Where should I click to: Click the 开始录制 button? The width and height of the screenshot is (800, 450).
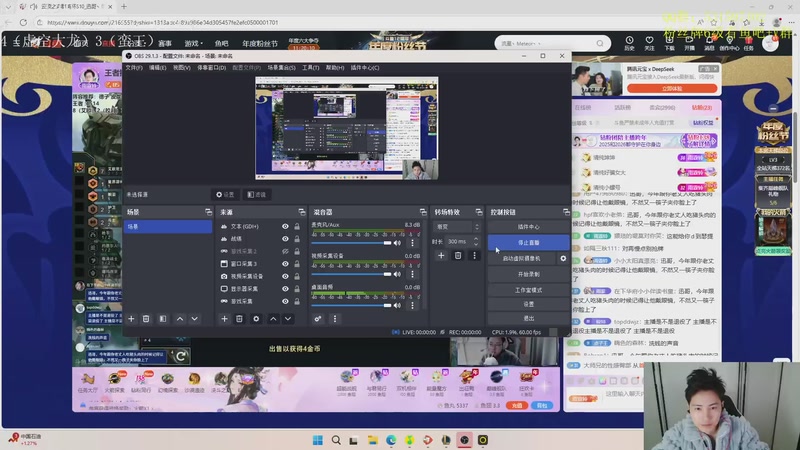coord(529,274)
